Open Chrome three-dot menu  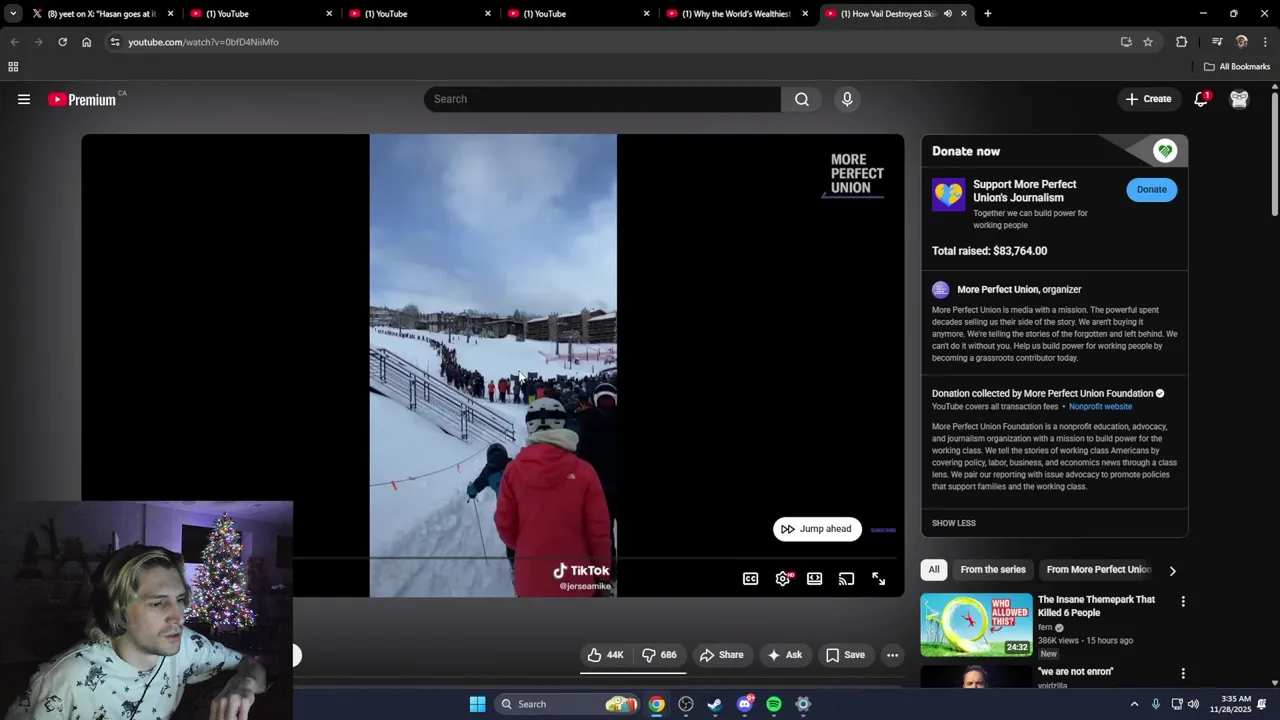[x=1266, y=42]
